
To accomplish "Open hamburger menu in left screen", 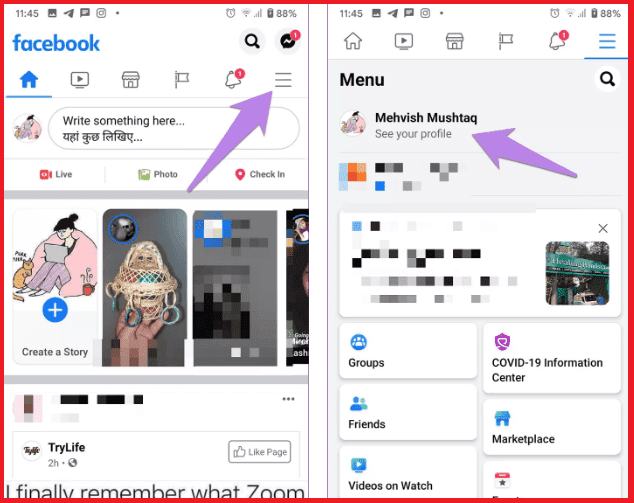I will click(283, 80).
